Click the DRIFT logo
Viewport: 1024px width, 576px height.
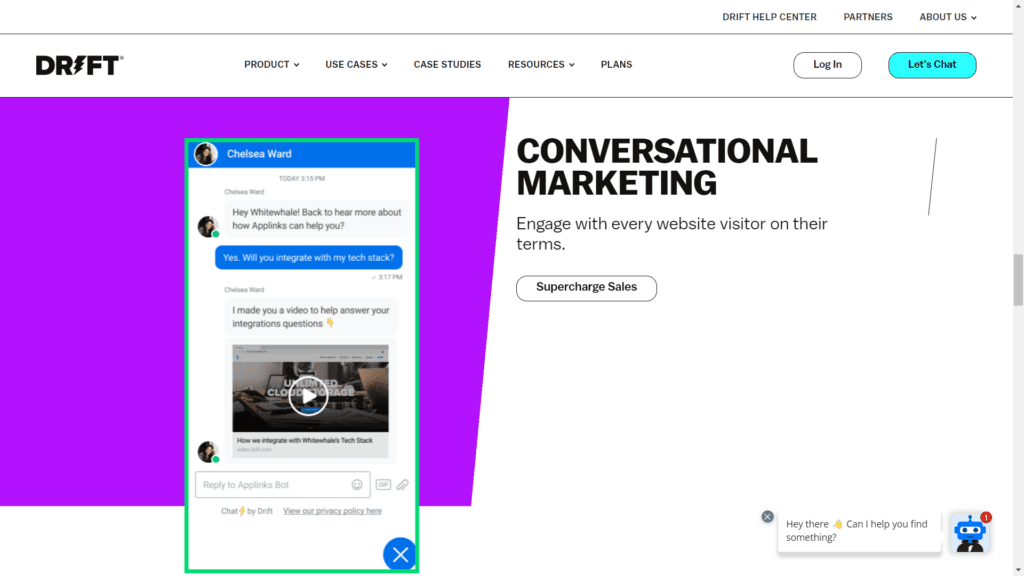pos(79,64)
